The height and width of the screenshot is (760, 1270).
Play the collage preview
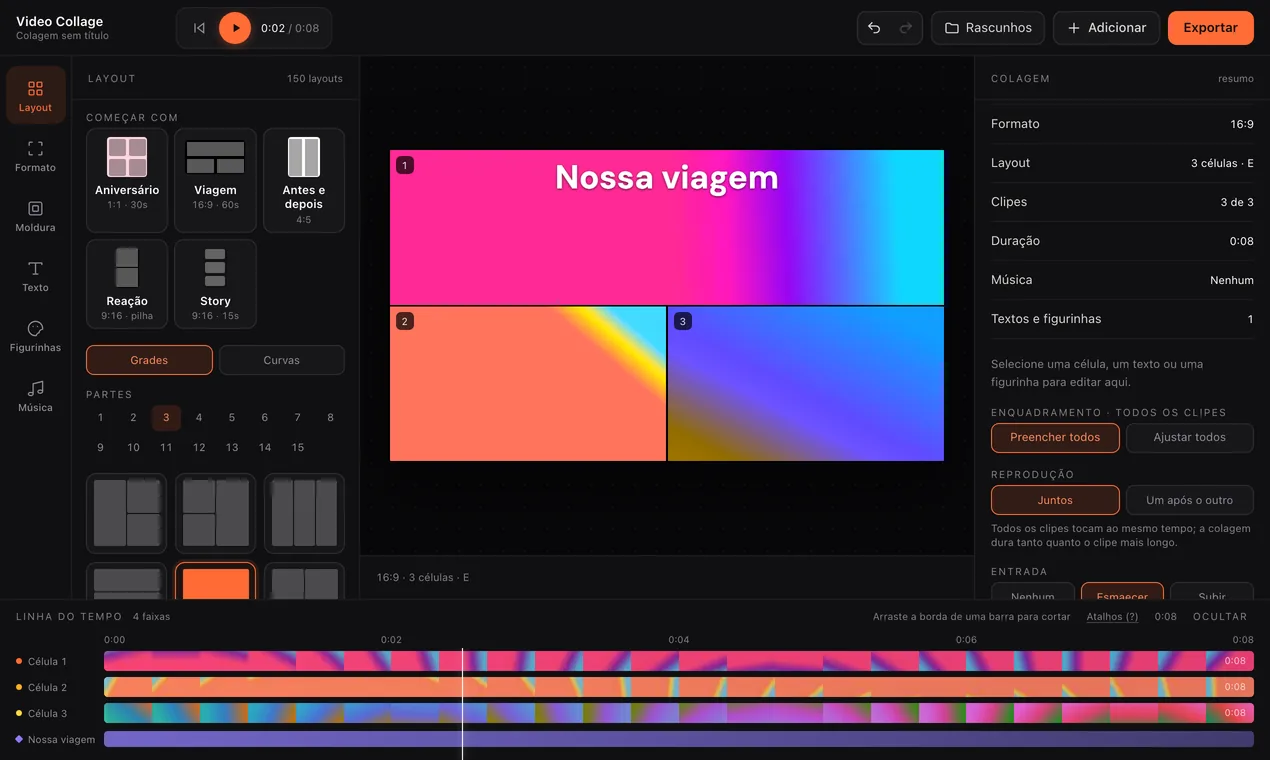coord(235,28)
